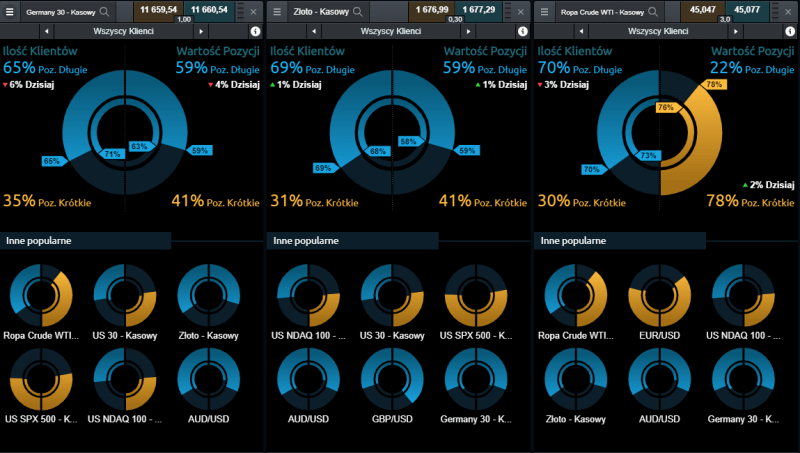Click previous arrow left of Wszyscy Klienci, Germany panel
Viewport: 800px width, 453px height.
tap(48, 32)
